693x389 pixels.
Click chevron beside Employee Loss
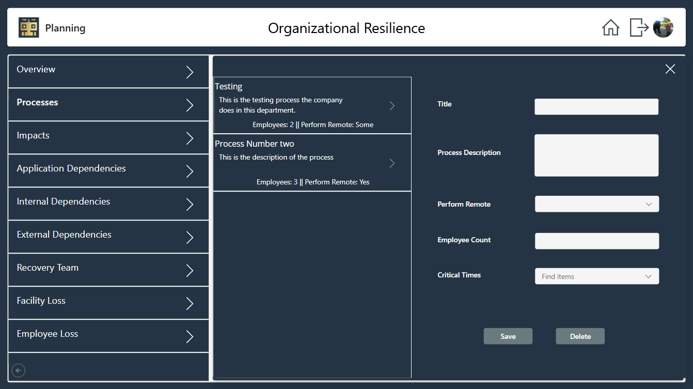(x=190, y=337)
